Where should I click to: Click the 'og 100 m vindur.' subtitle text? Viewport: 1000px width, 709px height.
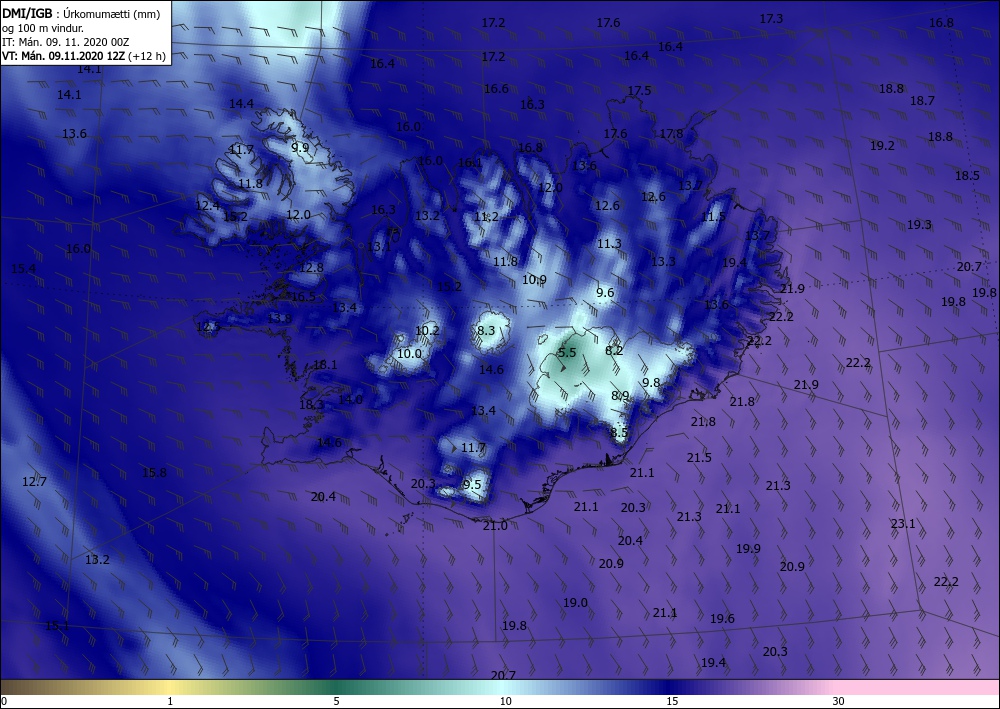pyautogui.click(x=42, y=28)
